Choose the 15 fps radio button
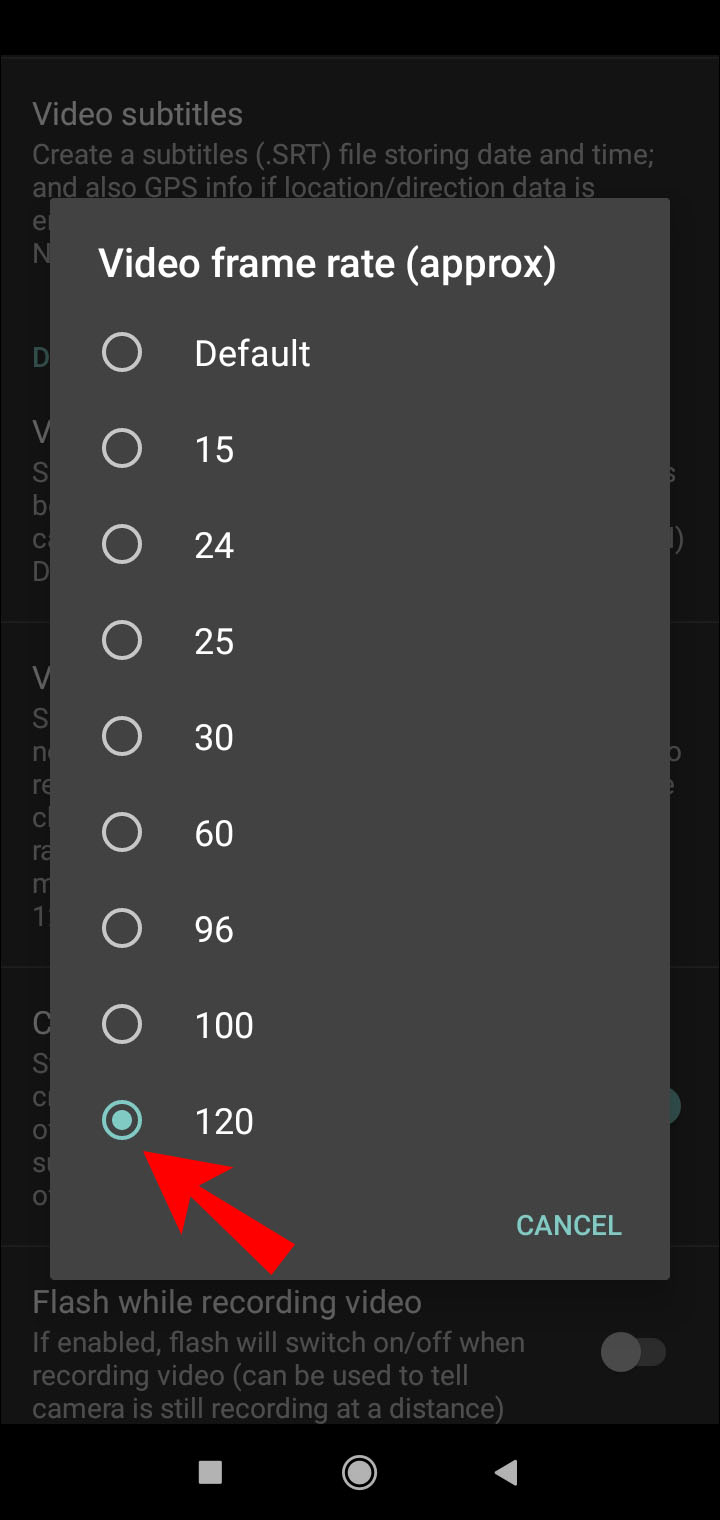The image size is (720, 1520). (122, 449)
